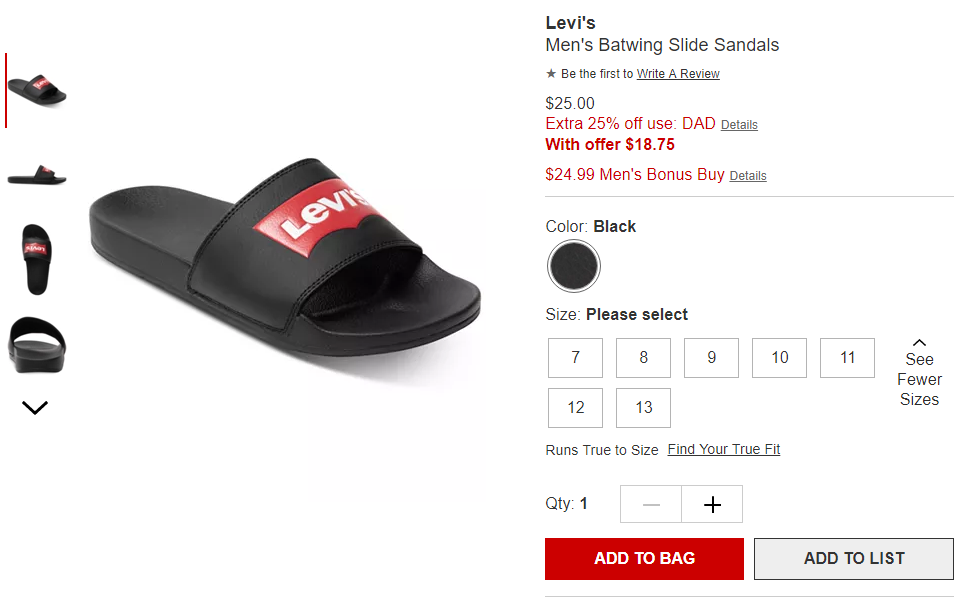
Task: Open the Find Your True Fit link
Action: tap(724, 449)
